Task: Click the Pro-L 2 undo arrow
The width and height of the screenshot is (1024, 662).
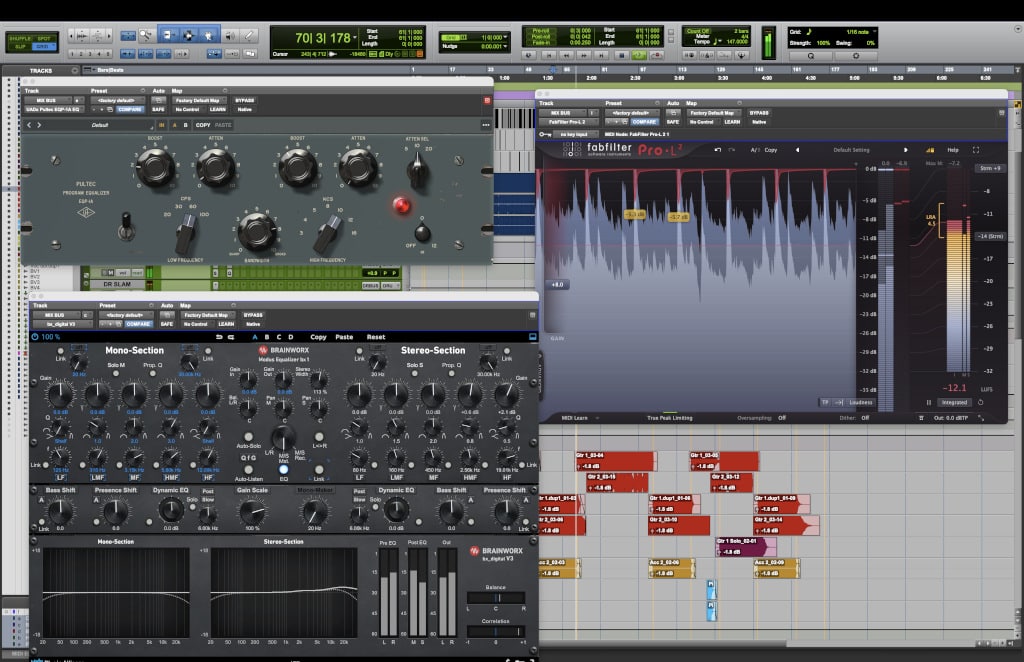Action: pyautogui.click(x=718, y=150)
